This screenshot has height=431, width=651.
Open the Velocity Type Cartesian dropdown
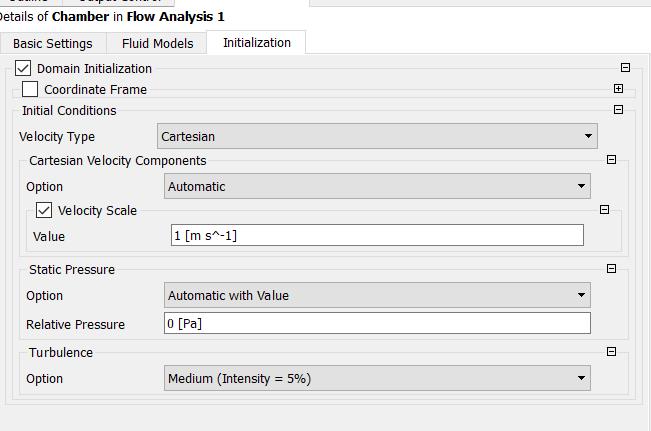click(377, 136)
